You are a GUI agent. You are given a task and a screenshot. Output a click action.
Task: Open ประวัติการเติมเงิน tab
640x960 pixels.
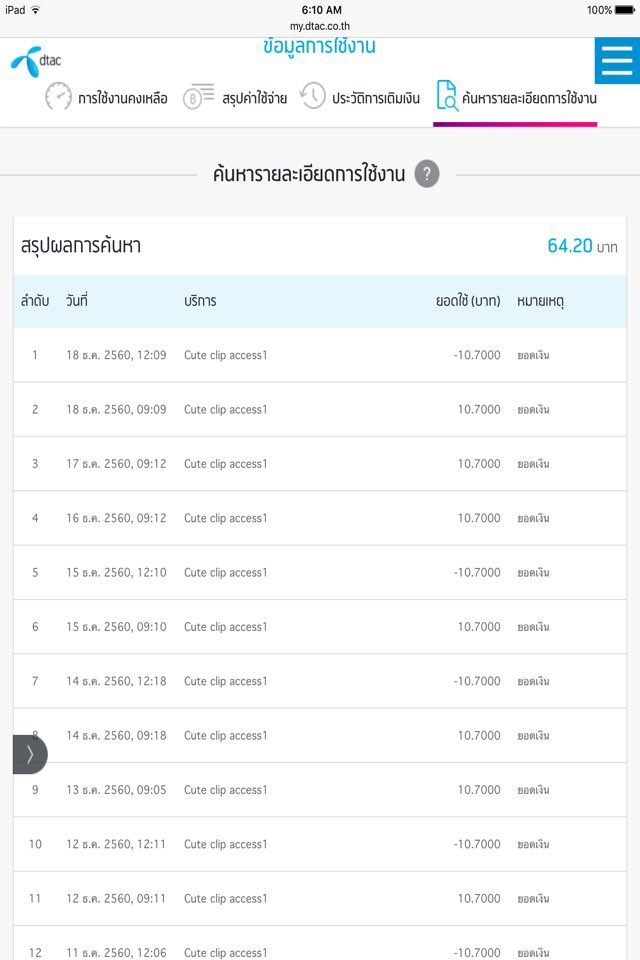click(376, 98)
